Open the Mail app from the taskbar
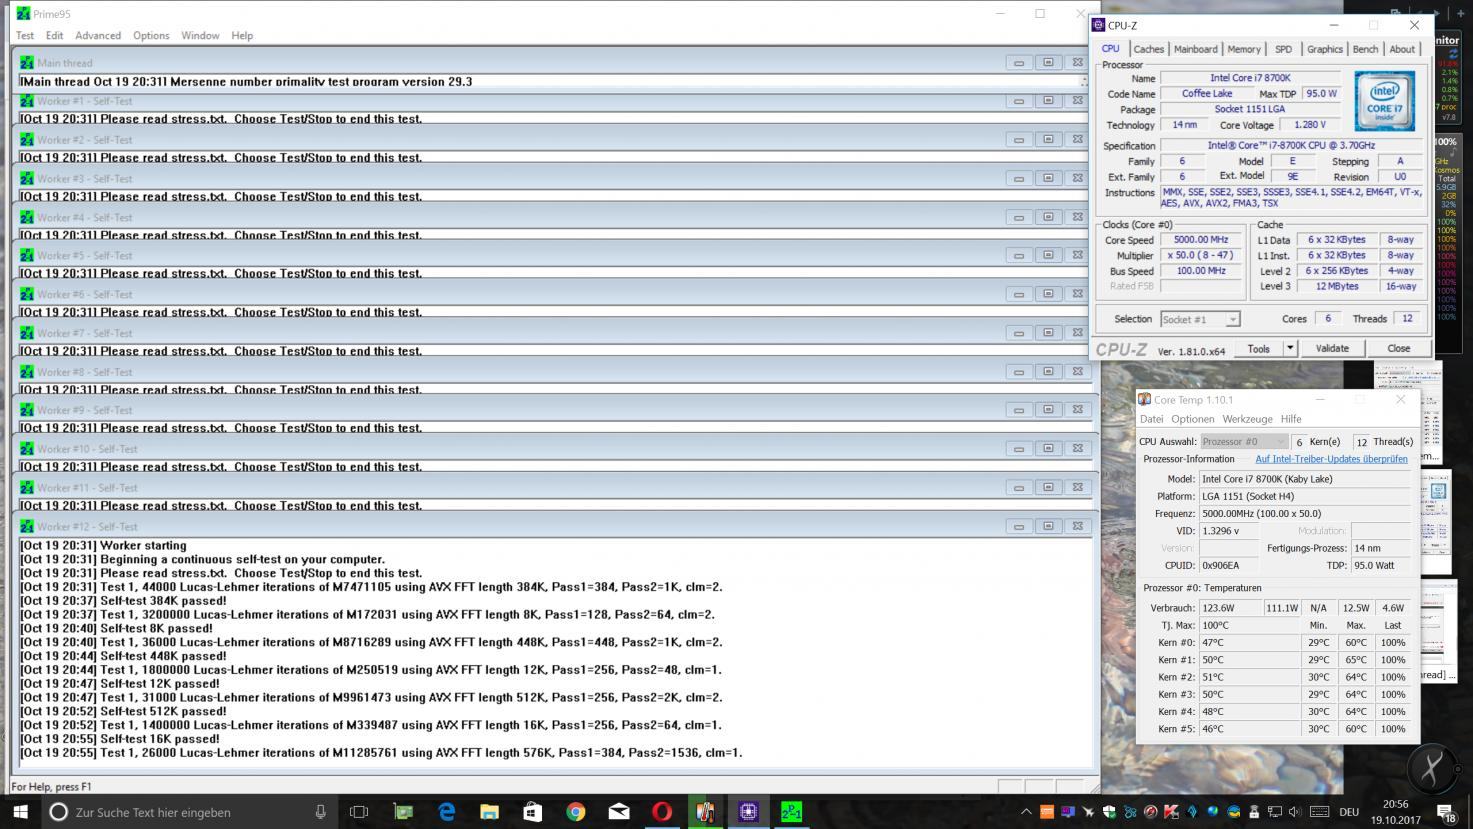Image resolution: width=1473 pixels, height=829 pixels. (x=619, y=812)
